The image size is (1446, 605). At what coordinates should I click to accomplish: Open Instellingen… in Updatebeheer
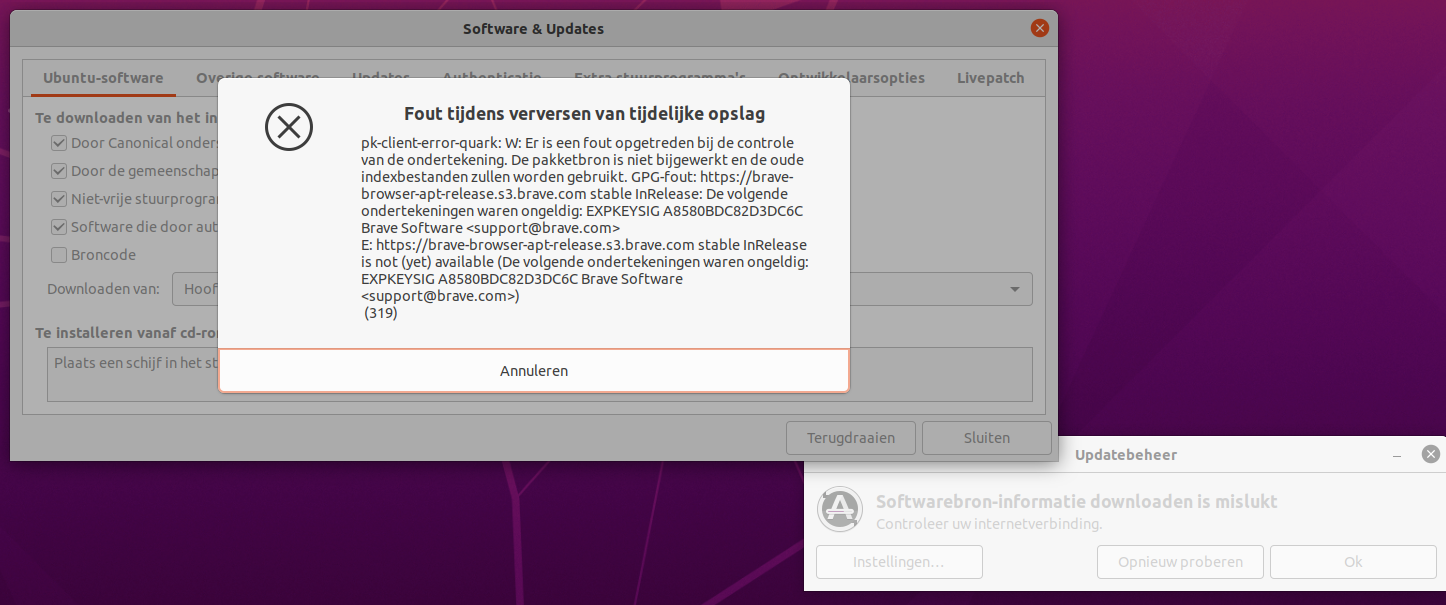click(899, 562)
